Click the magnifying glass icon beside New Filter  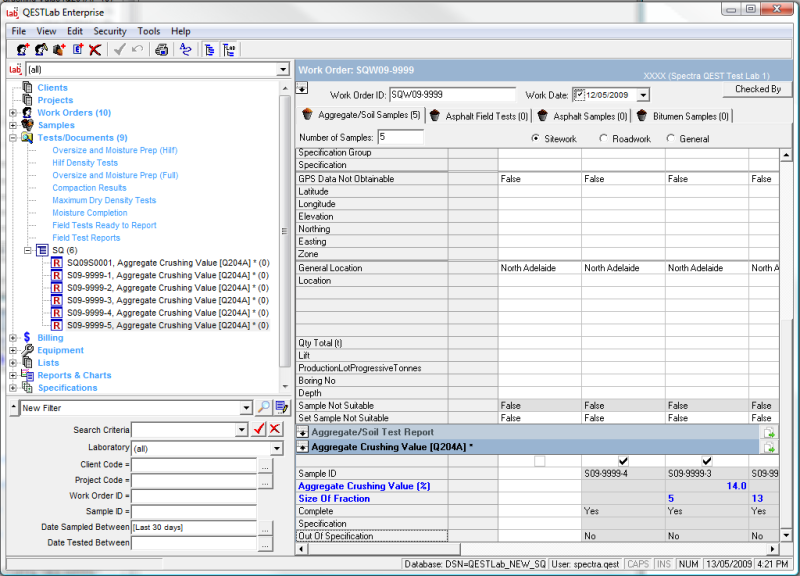pyautogui.click(x=263, y=409)
